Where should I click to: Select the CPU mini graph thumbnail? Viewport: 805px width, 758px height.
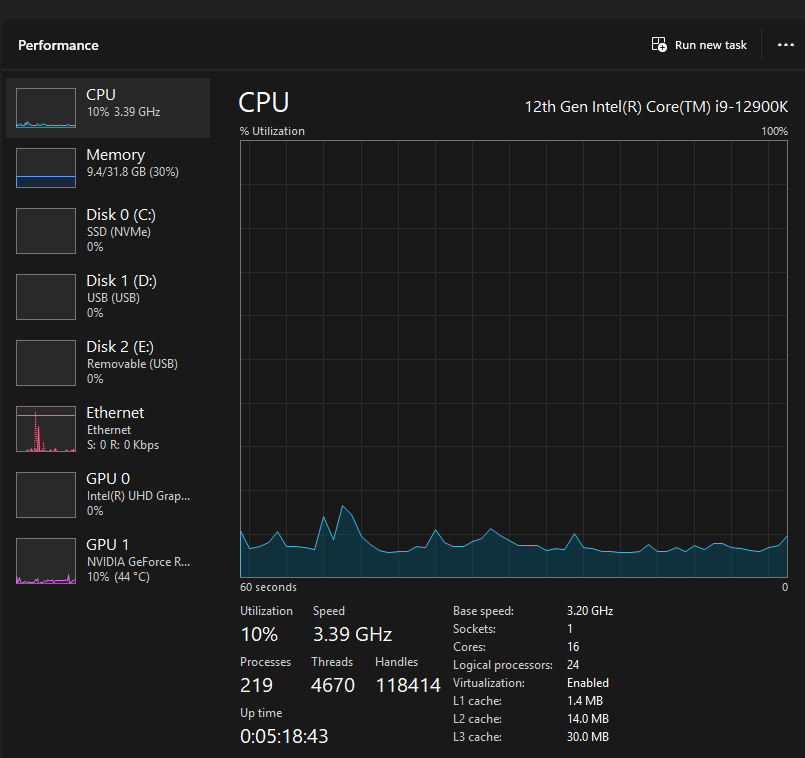point(46,108)
